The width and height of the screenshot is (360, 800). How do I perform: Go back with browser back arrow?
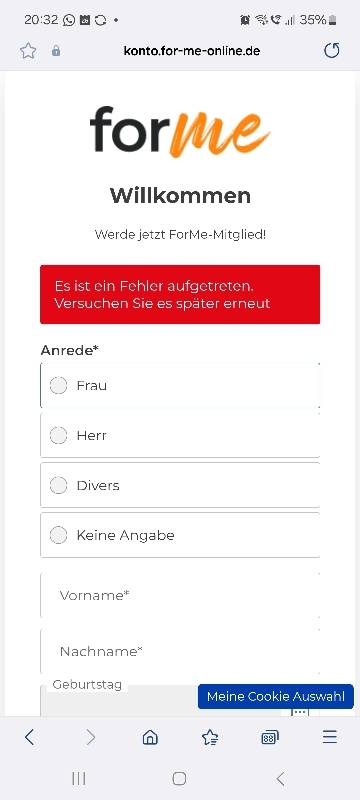(x=30, y=737)
